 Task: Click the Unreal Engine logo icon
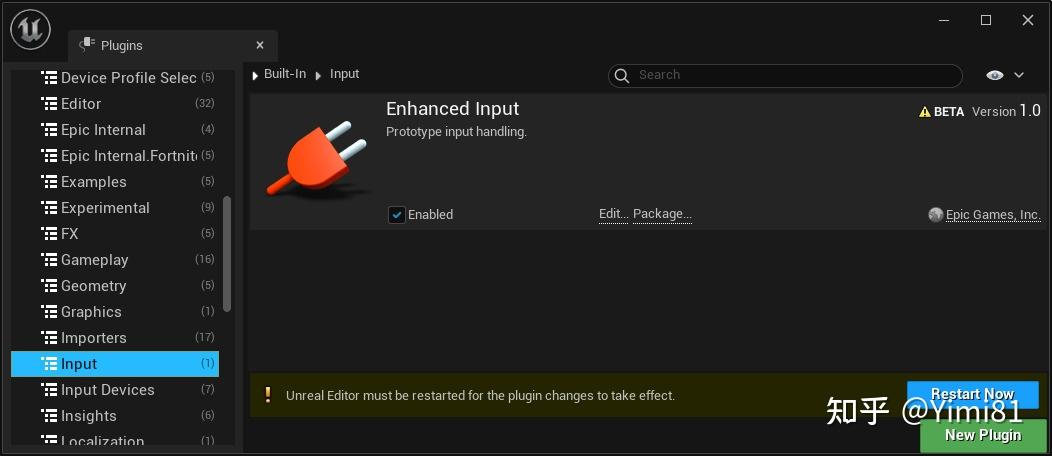[x=30, y=30]
